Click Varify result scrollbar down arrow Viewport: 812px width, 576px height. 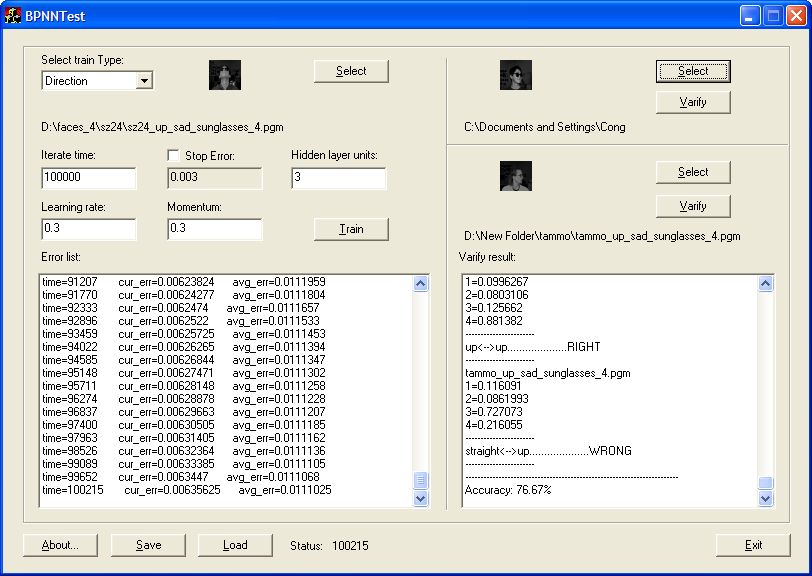pos(765,500)
